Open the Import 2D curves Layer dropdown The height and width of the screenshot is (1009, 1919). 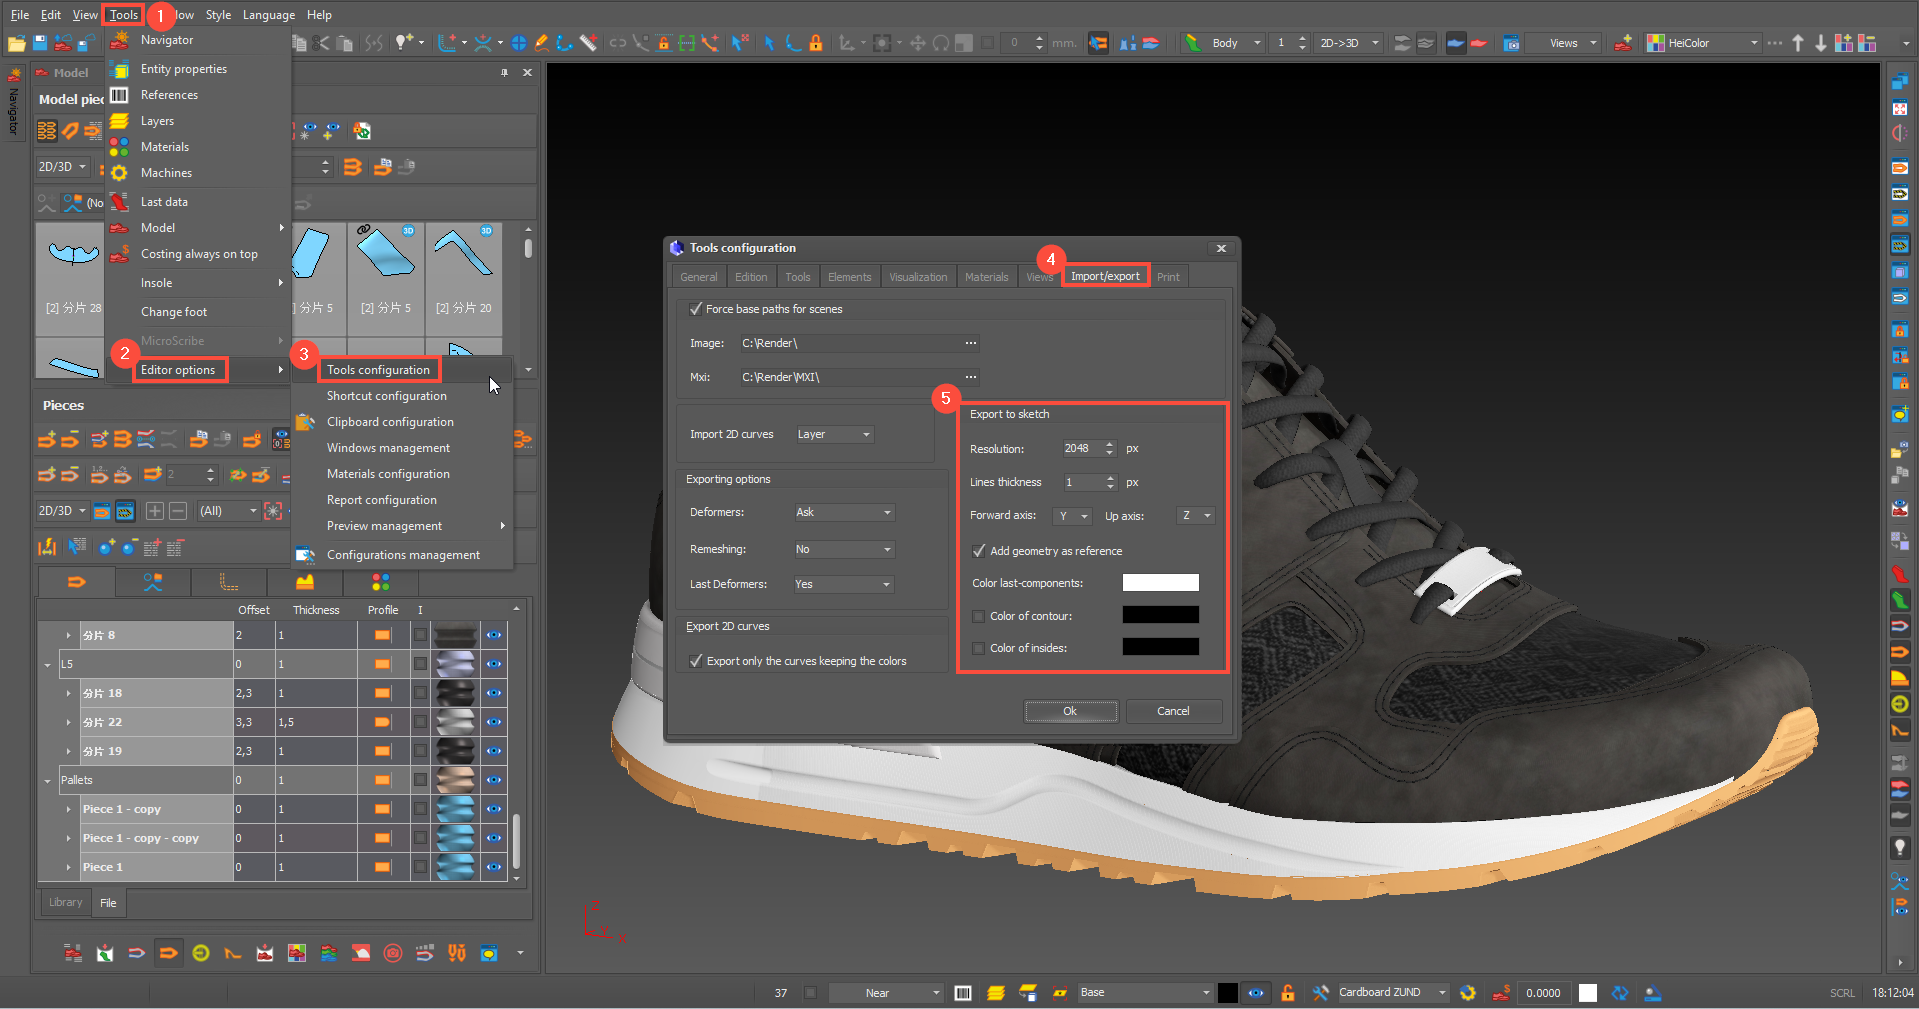pos(834,434)
